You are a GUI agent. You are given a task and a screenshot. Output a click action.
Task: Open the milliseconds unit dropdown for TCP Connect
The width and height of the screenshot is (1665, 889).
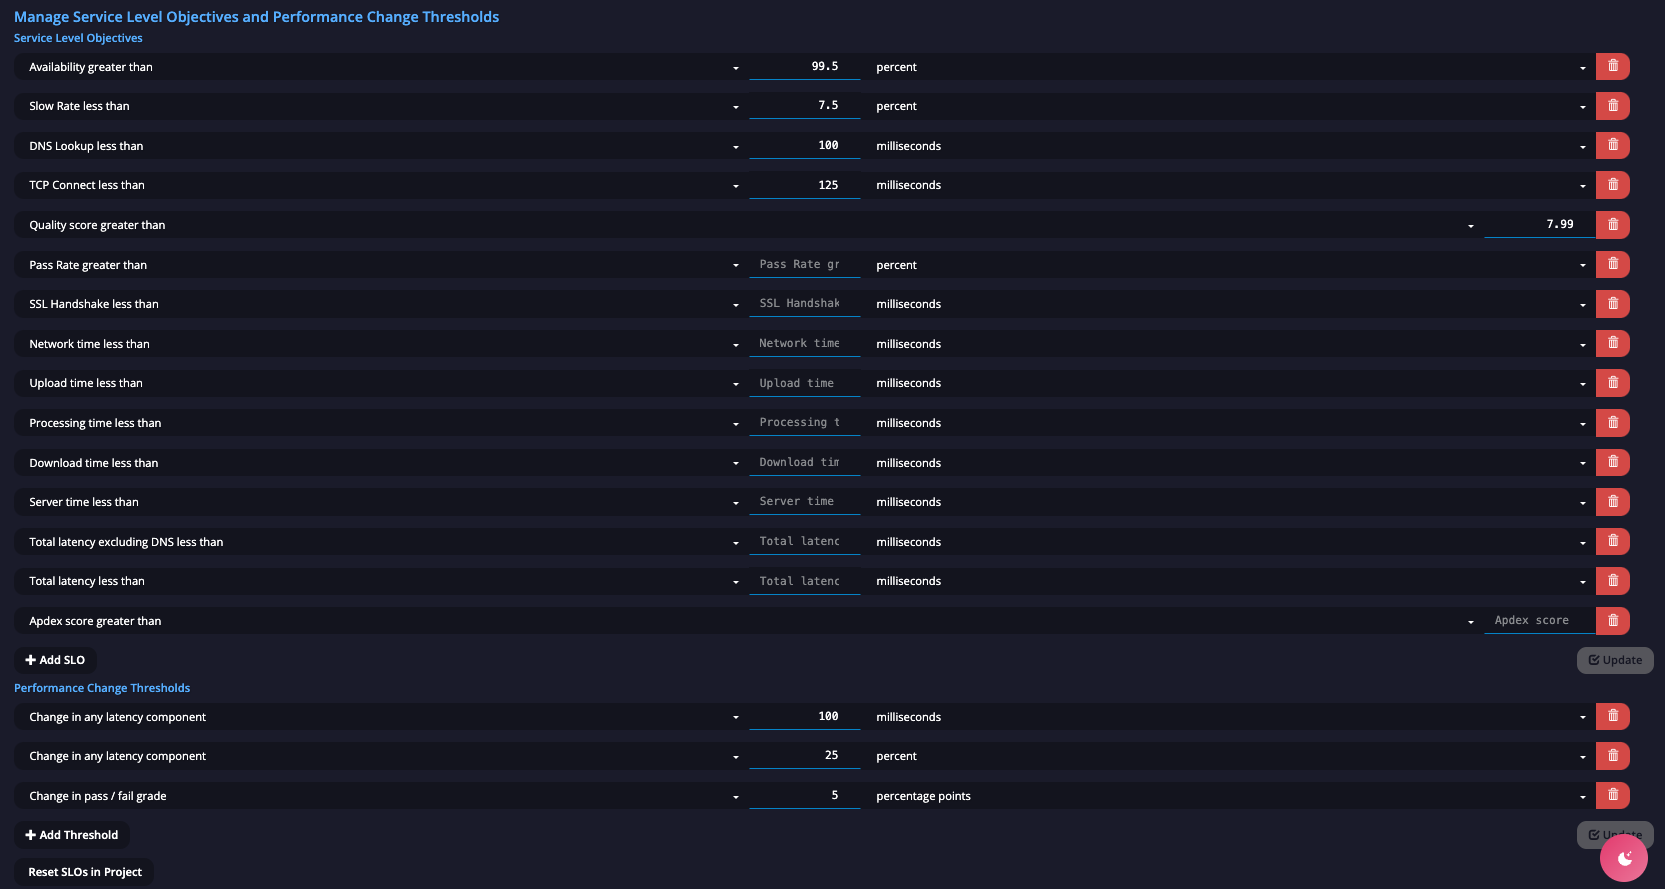pyautogui.click(x=1229, y=185)
